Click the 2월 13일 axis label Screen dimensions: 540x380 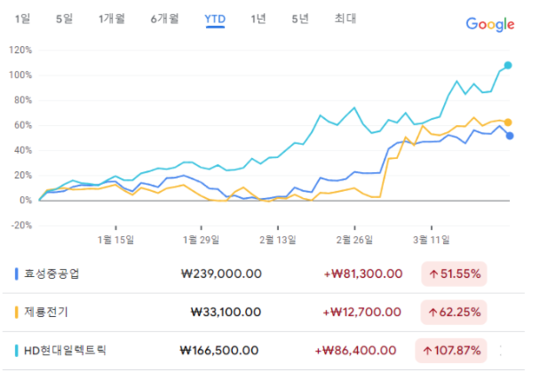point(278,239)
